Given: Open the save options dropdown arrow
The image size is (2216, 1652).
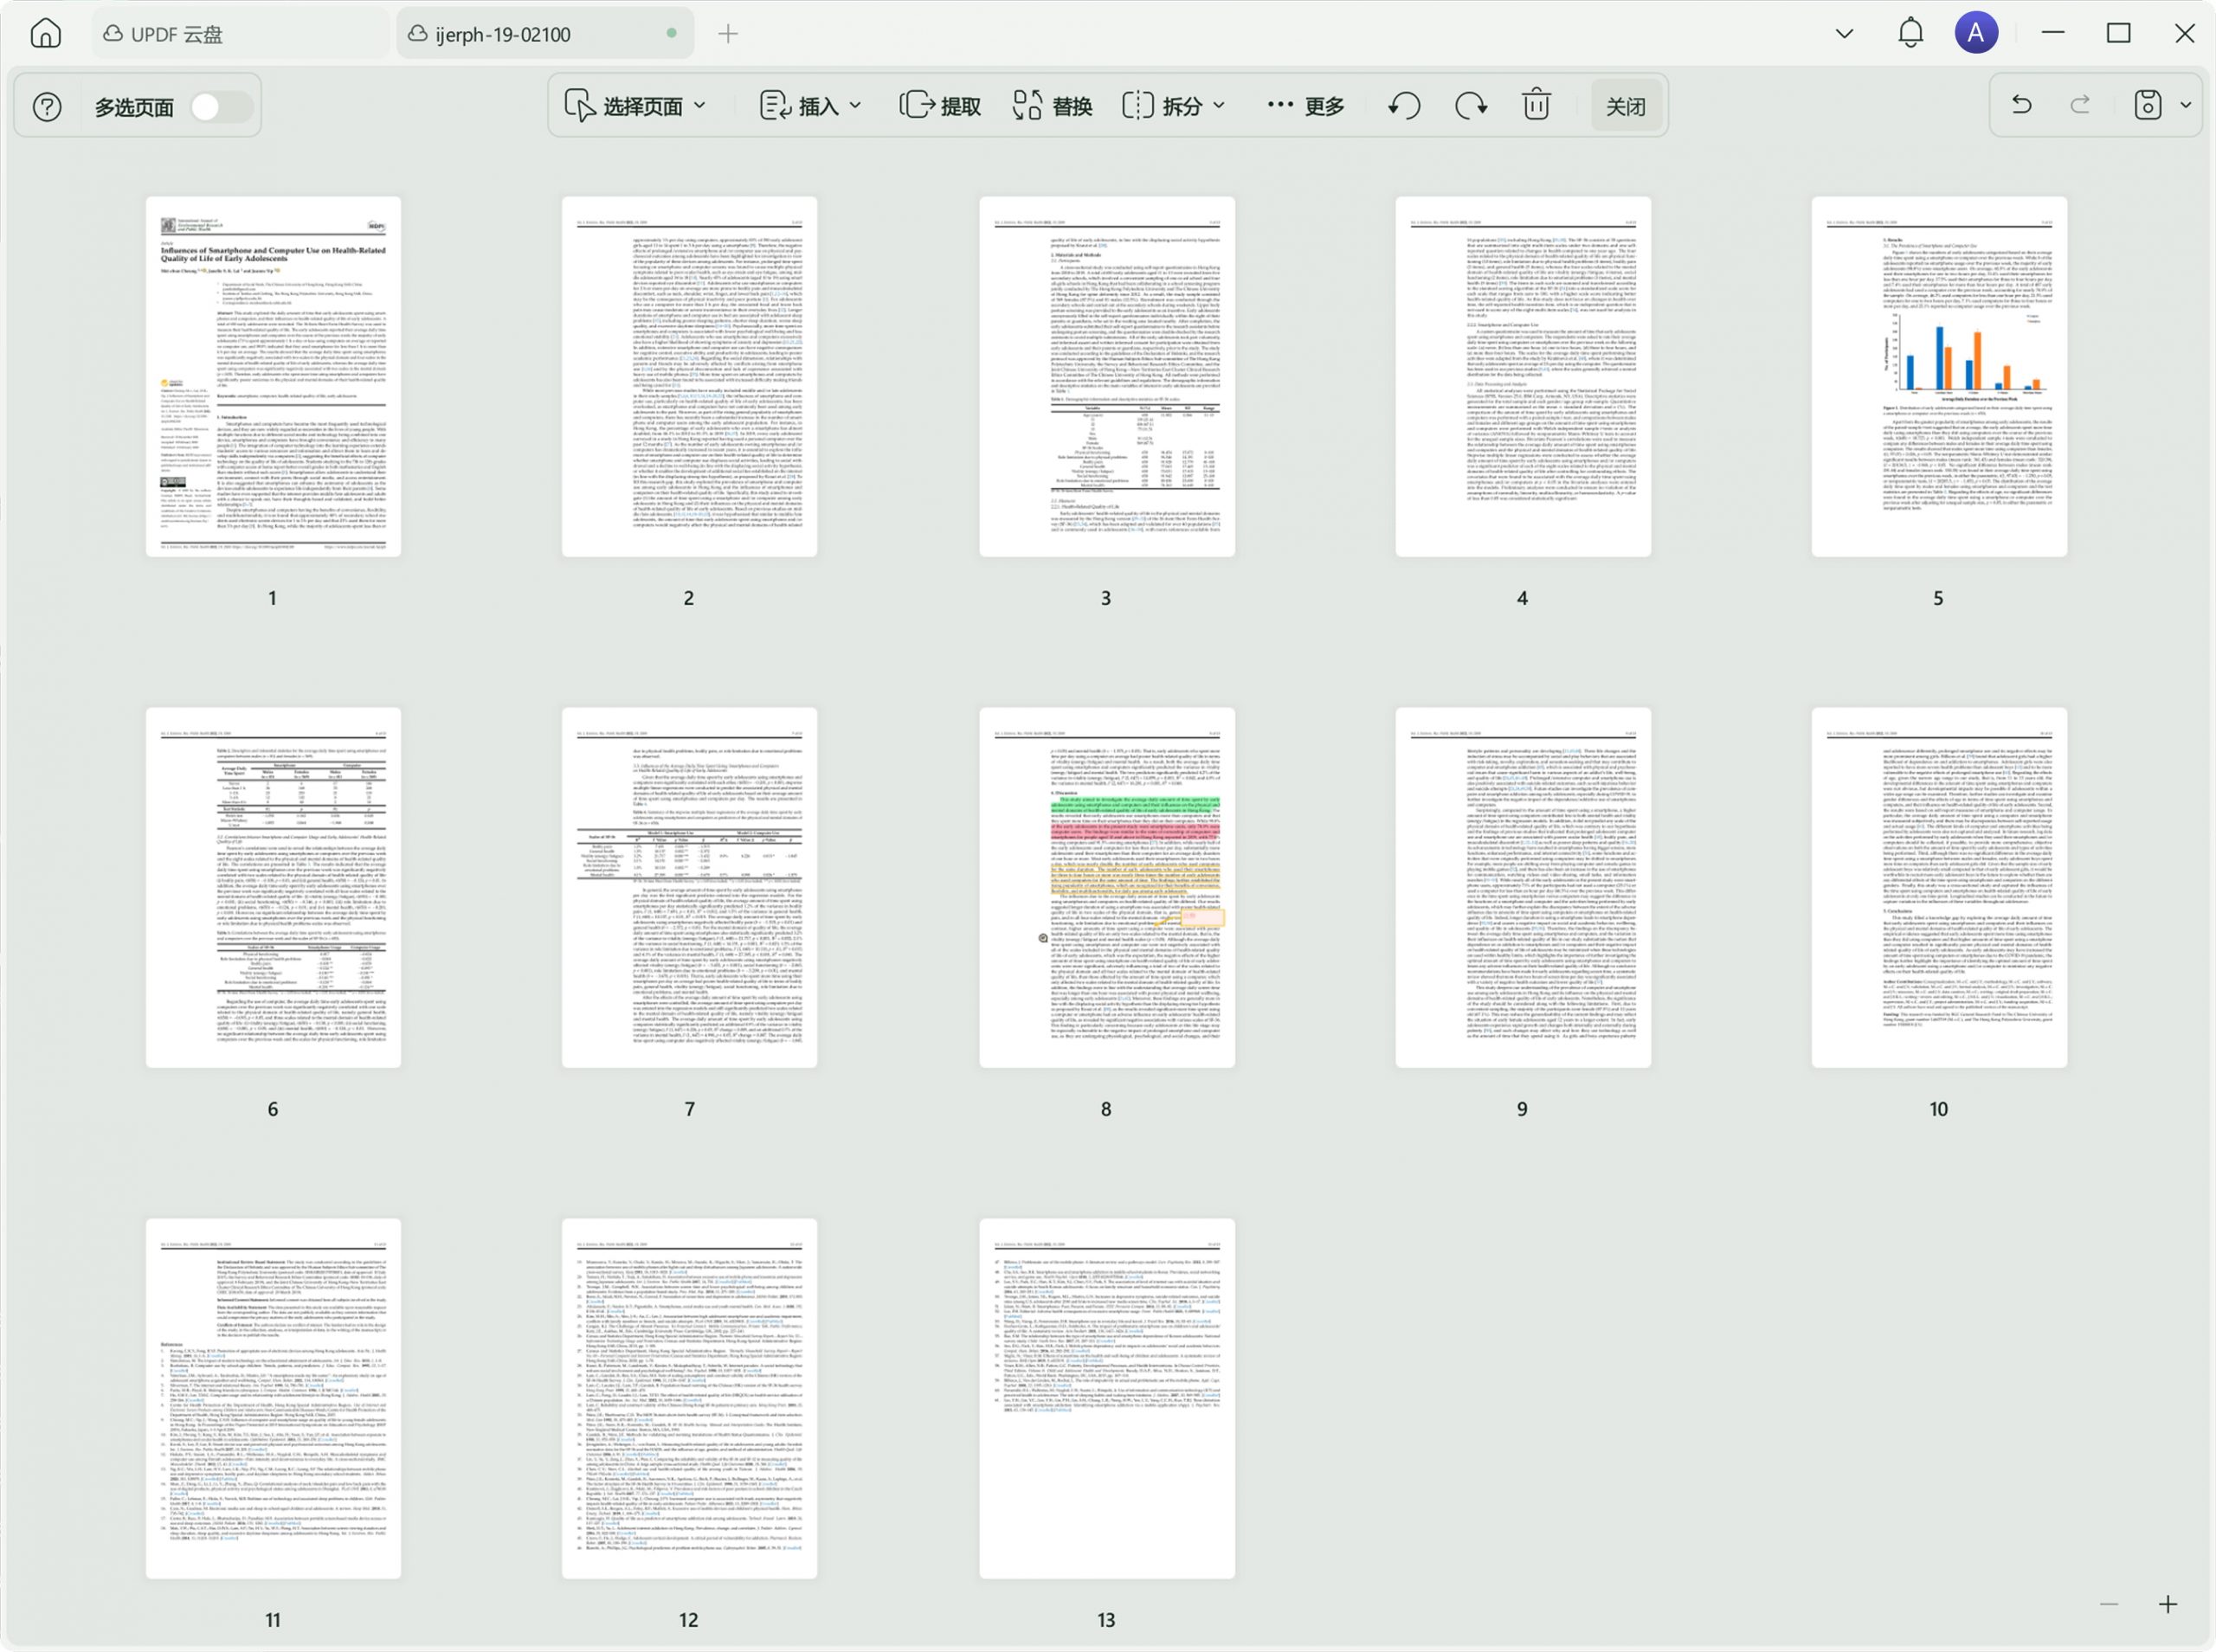Looking at the screenshot, I should coord(2186,105).
